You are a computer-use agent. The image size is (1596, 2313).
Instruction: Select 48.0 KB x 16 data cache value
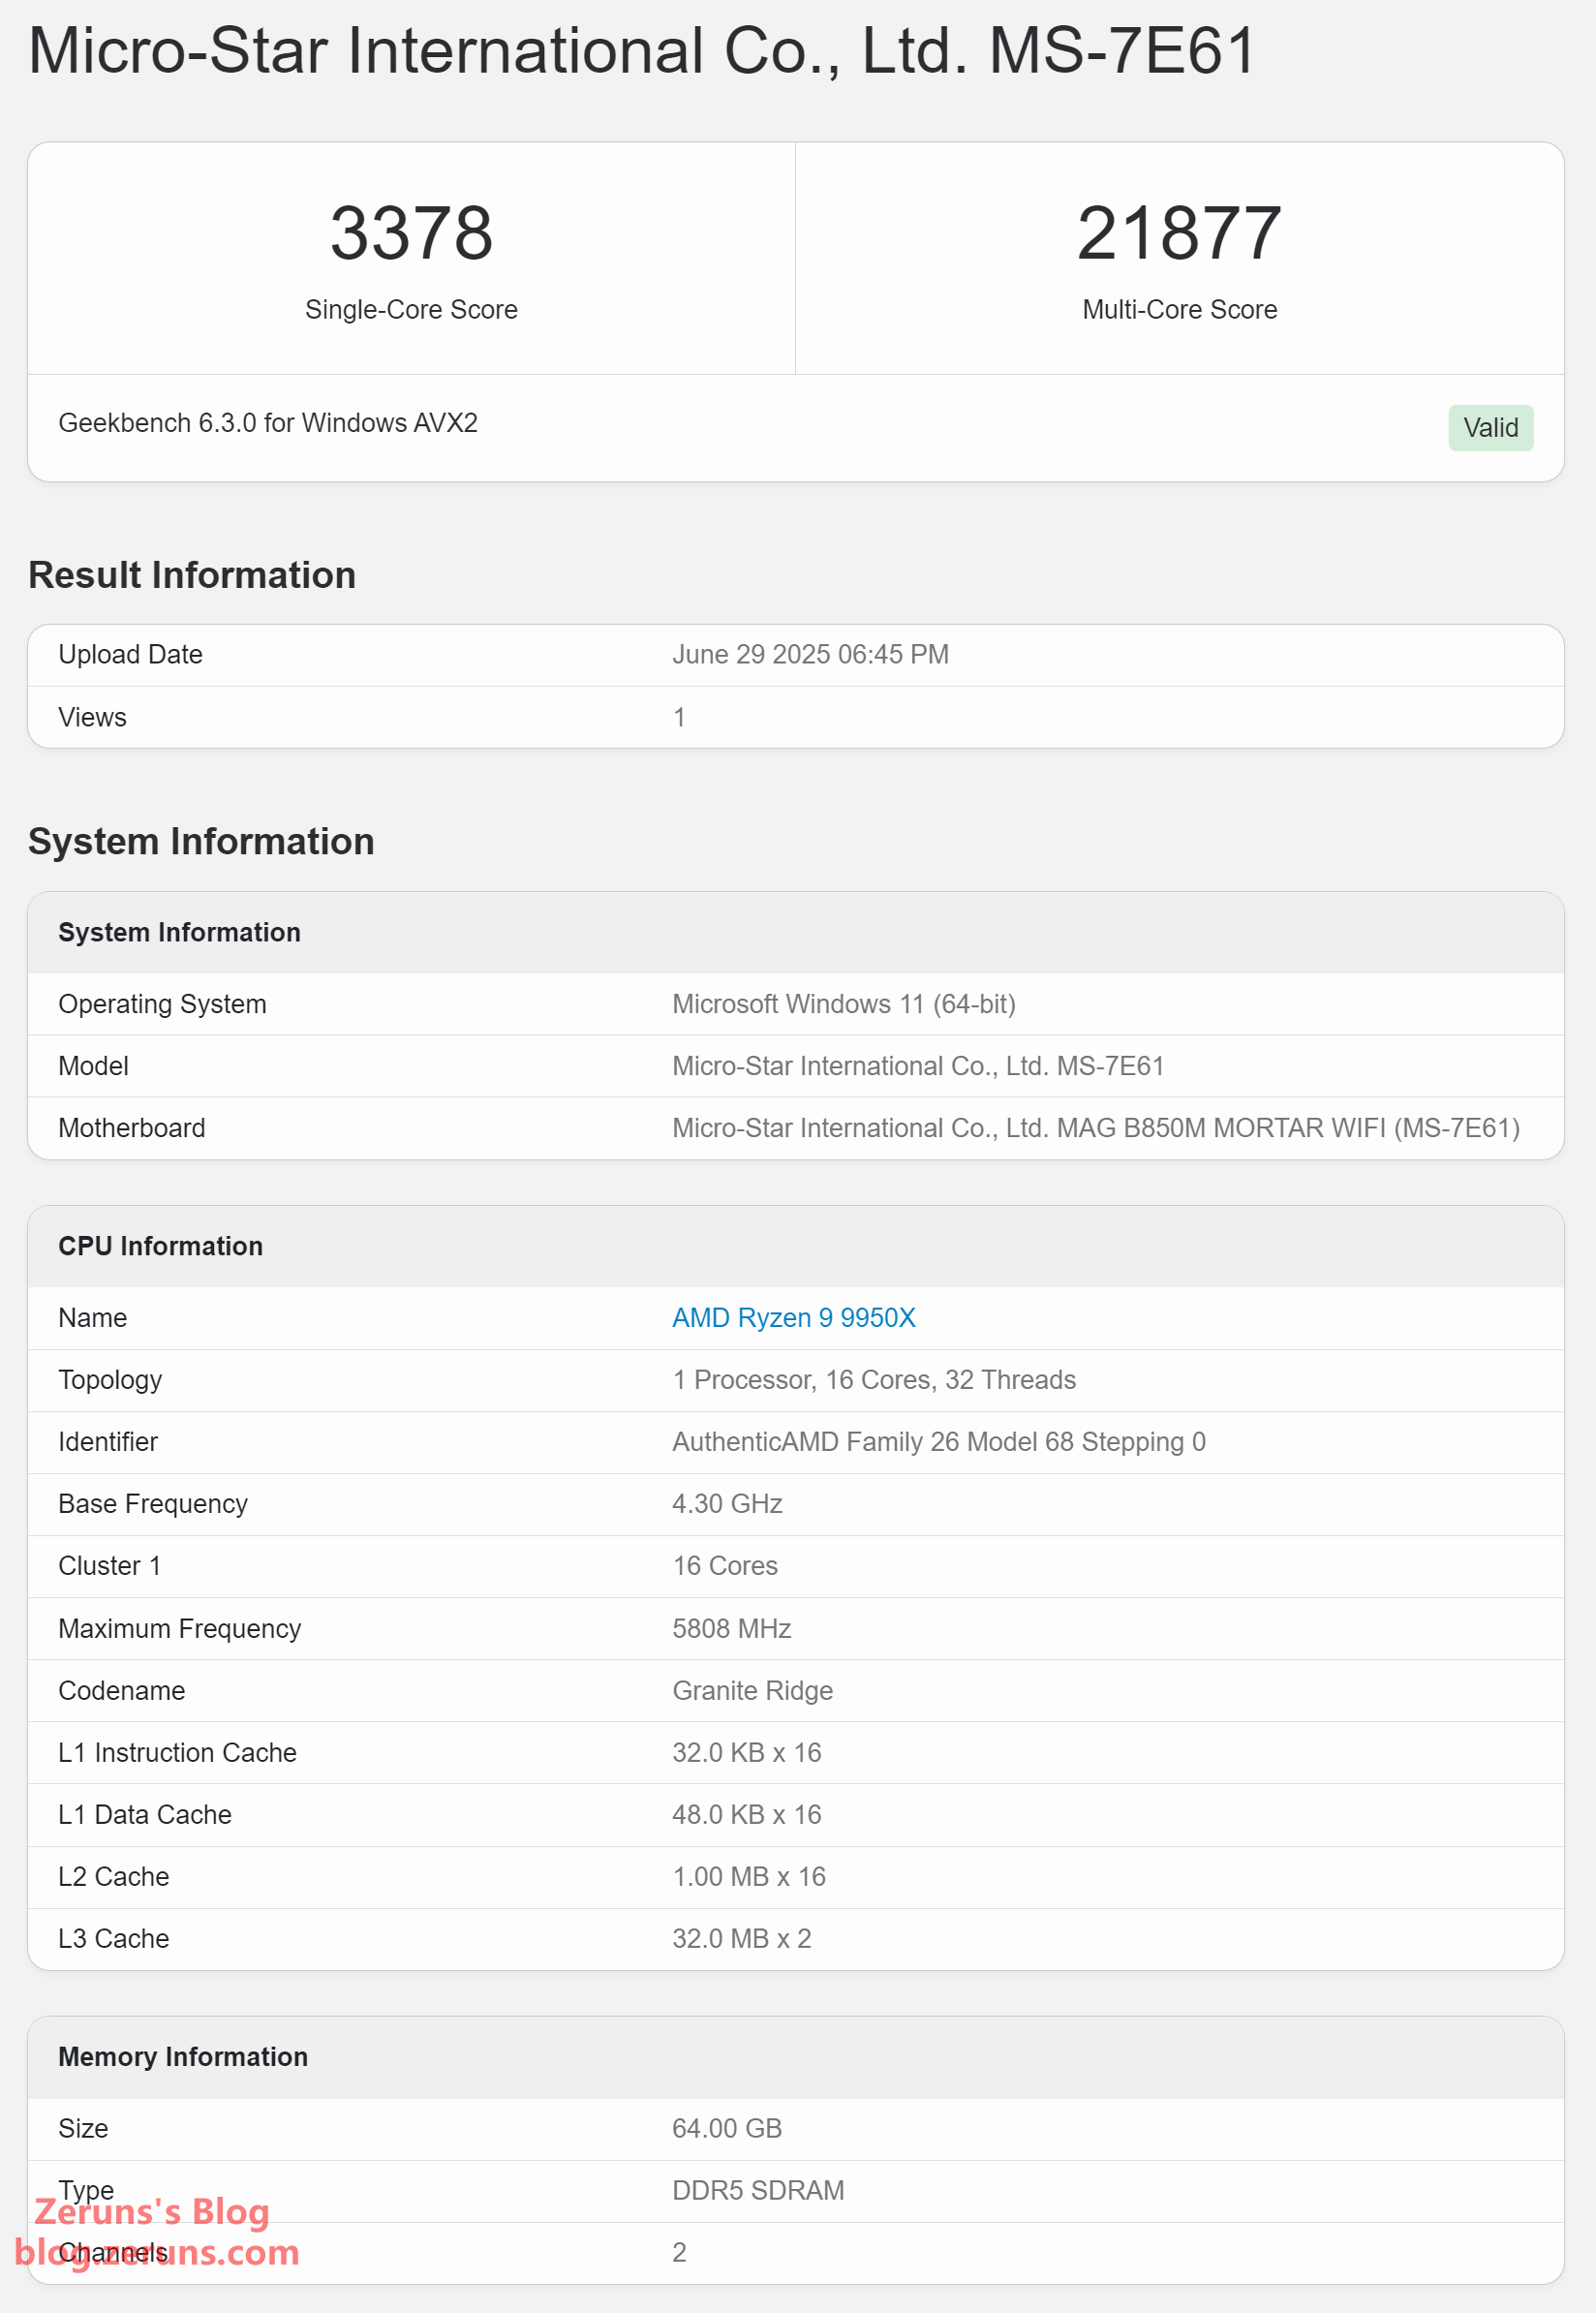coord(746,1814)
